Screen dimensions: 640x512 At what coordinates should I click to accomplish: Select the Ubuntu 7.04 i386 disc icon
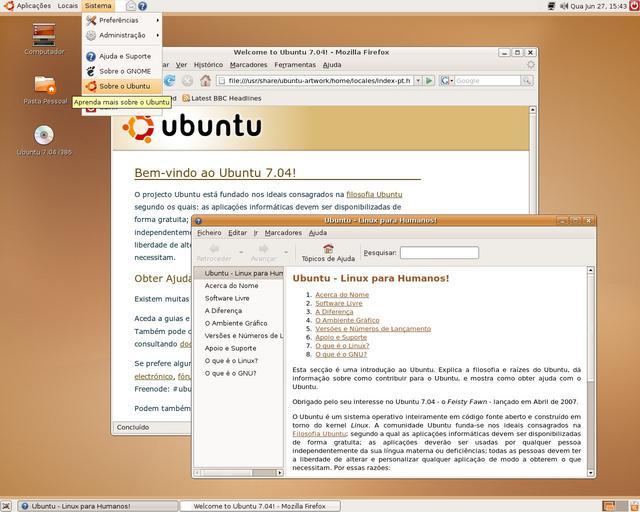tap(43, 136)
